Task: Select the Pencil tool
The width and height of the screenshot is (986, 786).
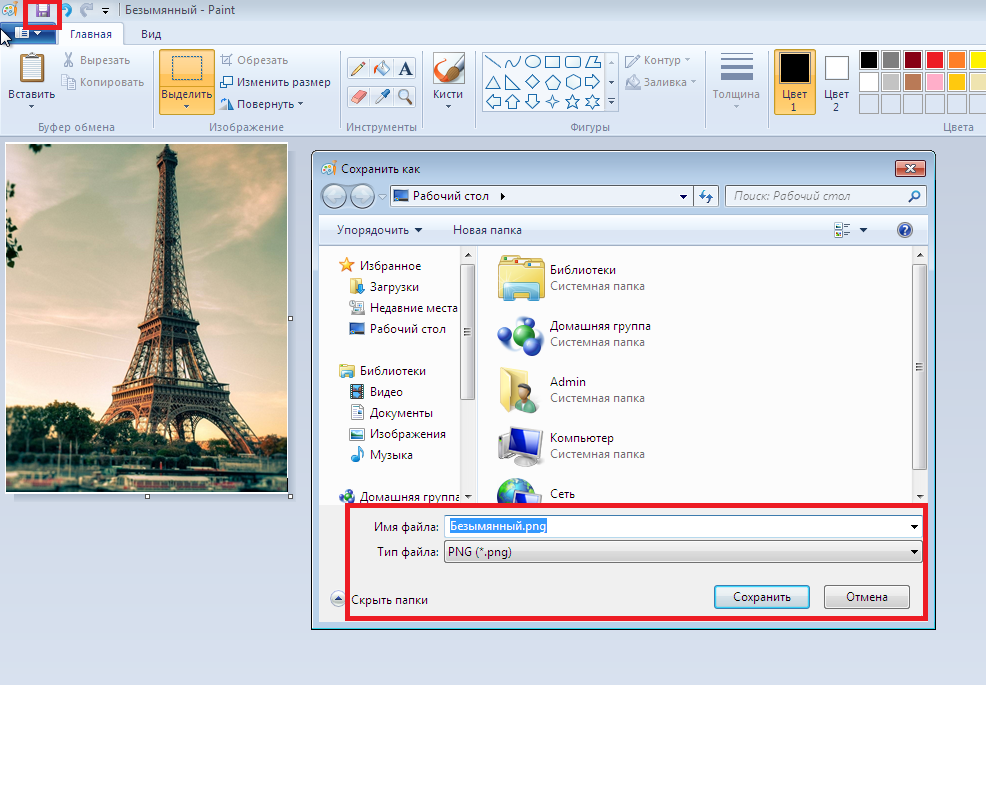Action: click(x=358, y=68)
